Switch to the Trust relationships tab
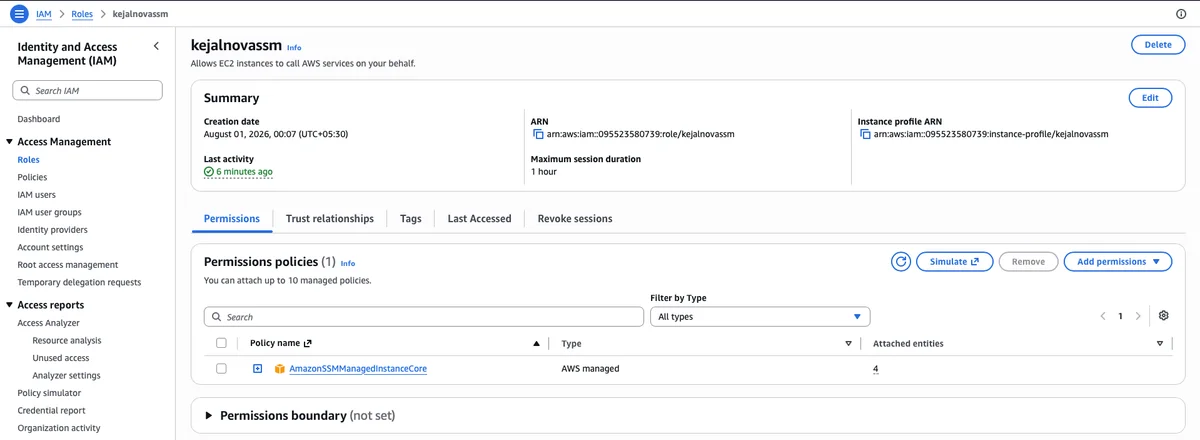Image resolution: width=1200 pixels, height=440 pixels. pos(329,218)
